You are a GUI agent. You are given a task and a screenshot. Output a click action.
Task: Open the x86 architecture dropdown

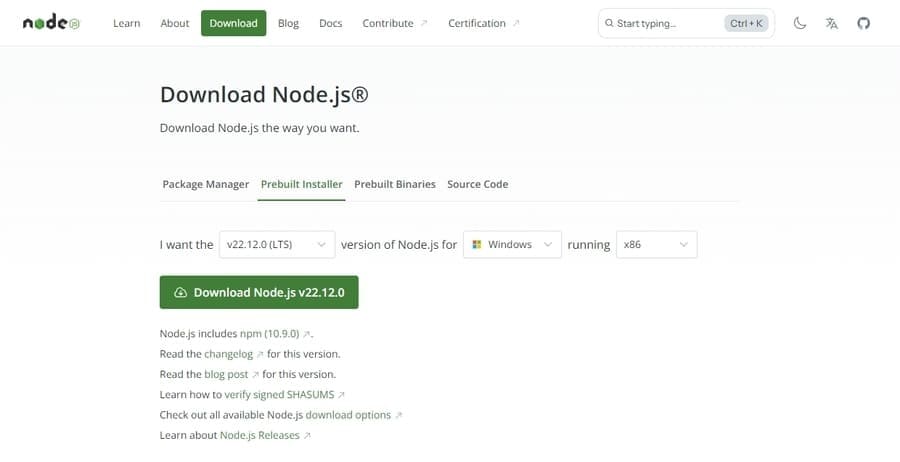pos(657,244)
